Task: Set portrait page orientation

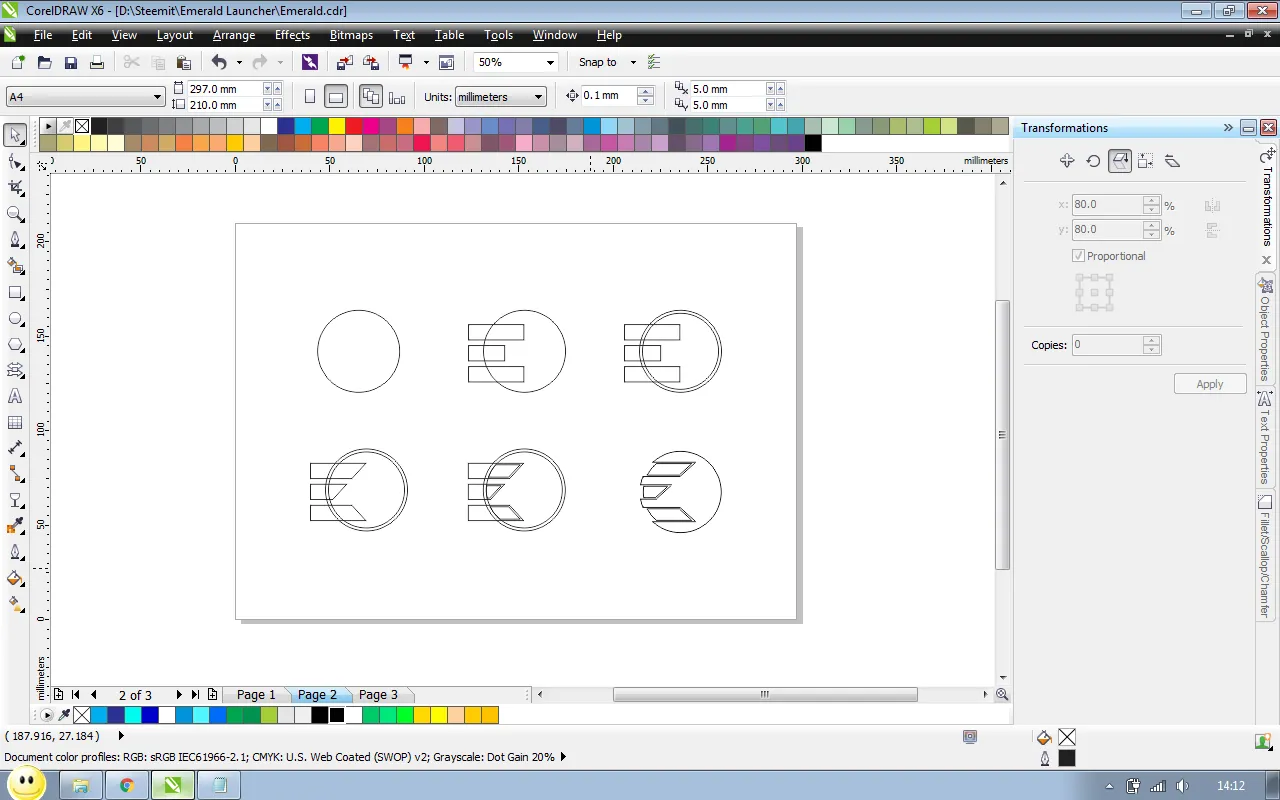Action: point(310,97)
